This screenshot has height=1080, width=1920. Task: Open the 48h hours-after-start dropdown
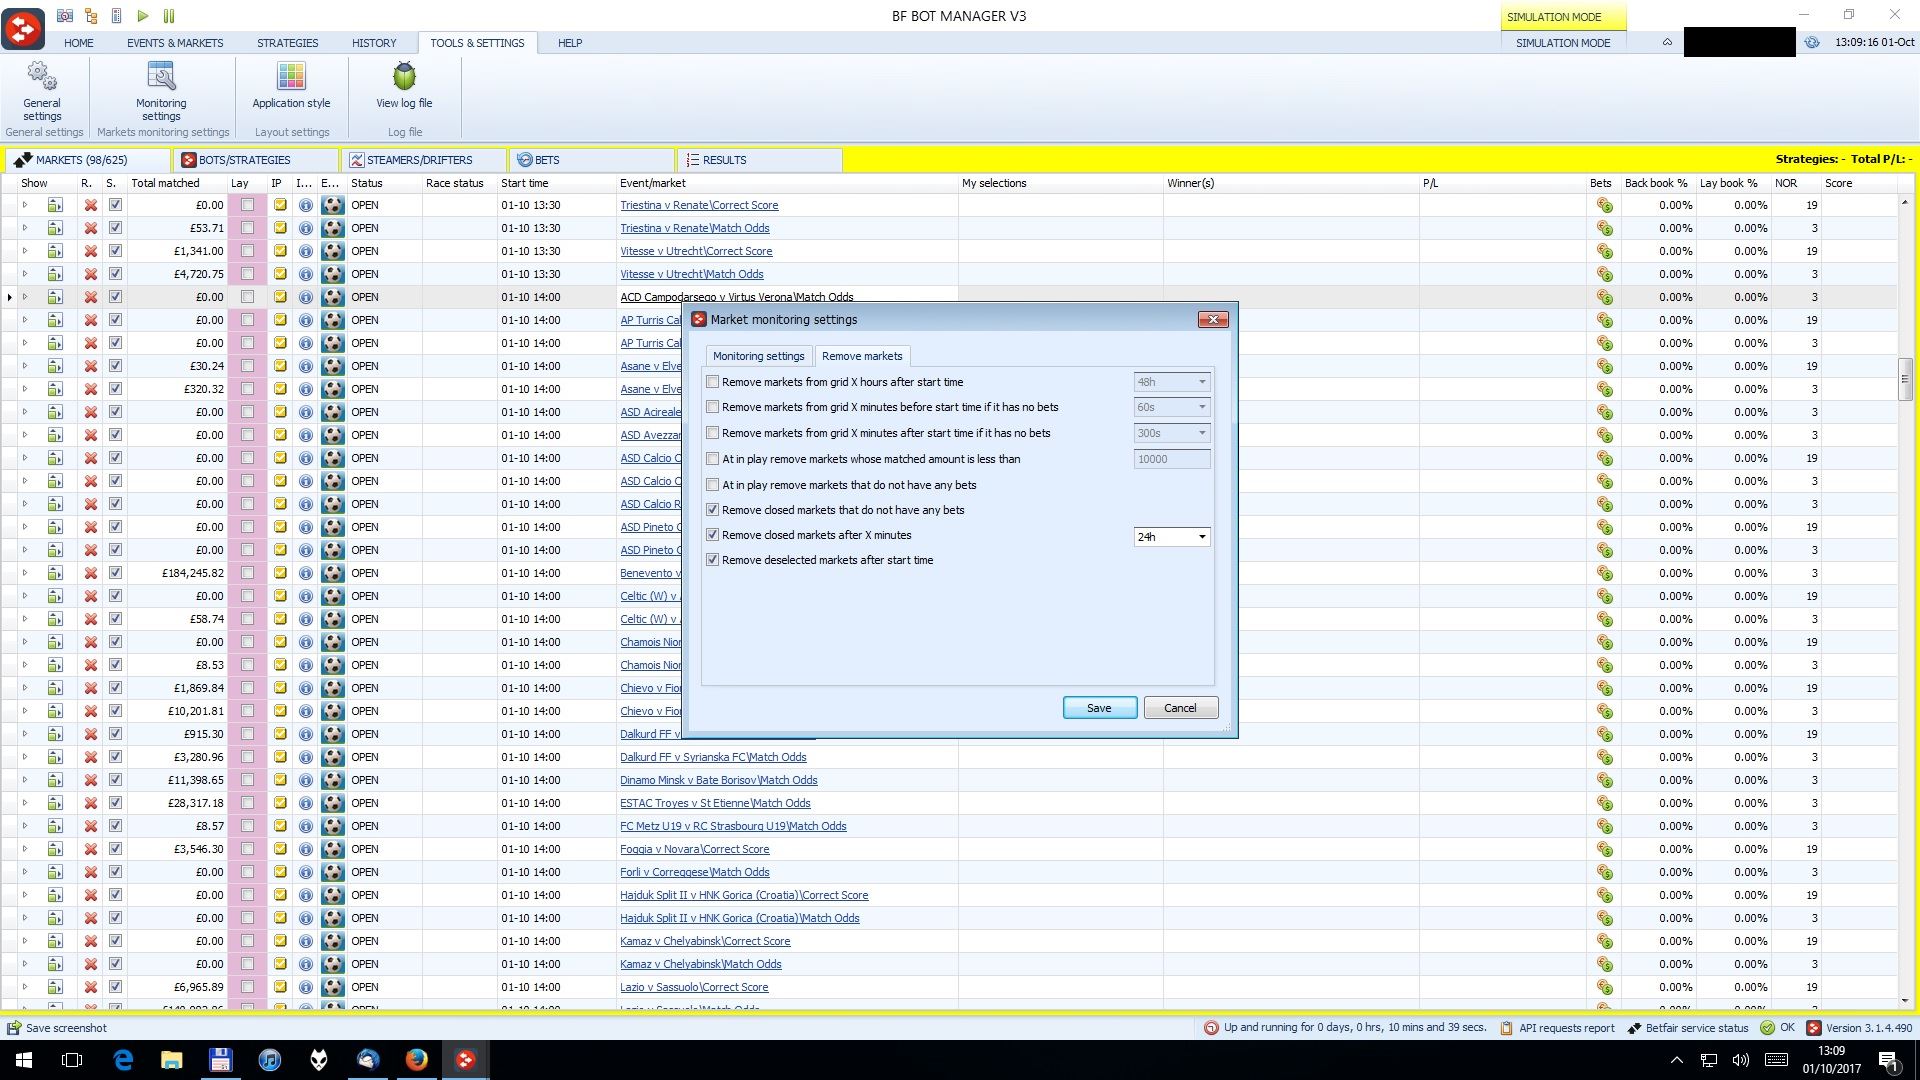[x=1202, y=382]
